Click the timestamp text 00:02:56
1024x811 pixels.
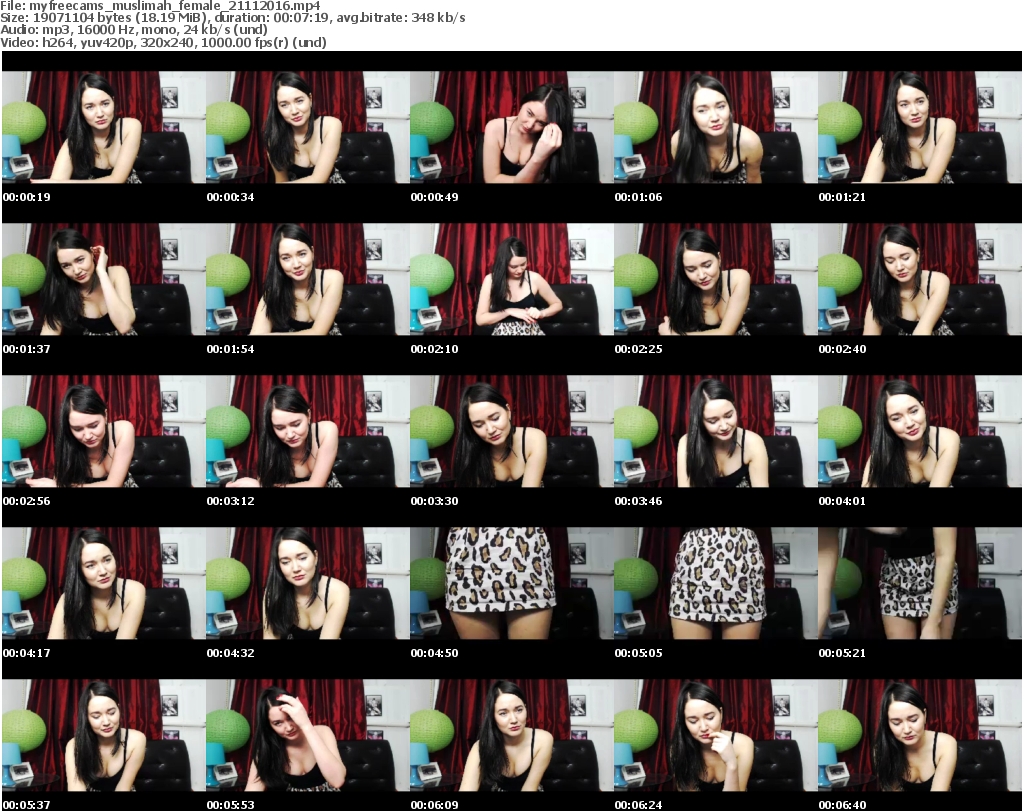[26, 501]
